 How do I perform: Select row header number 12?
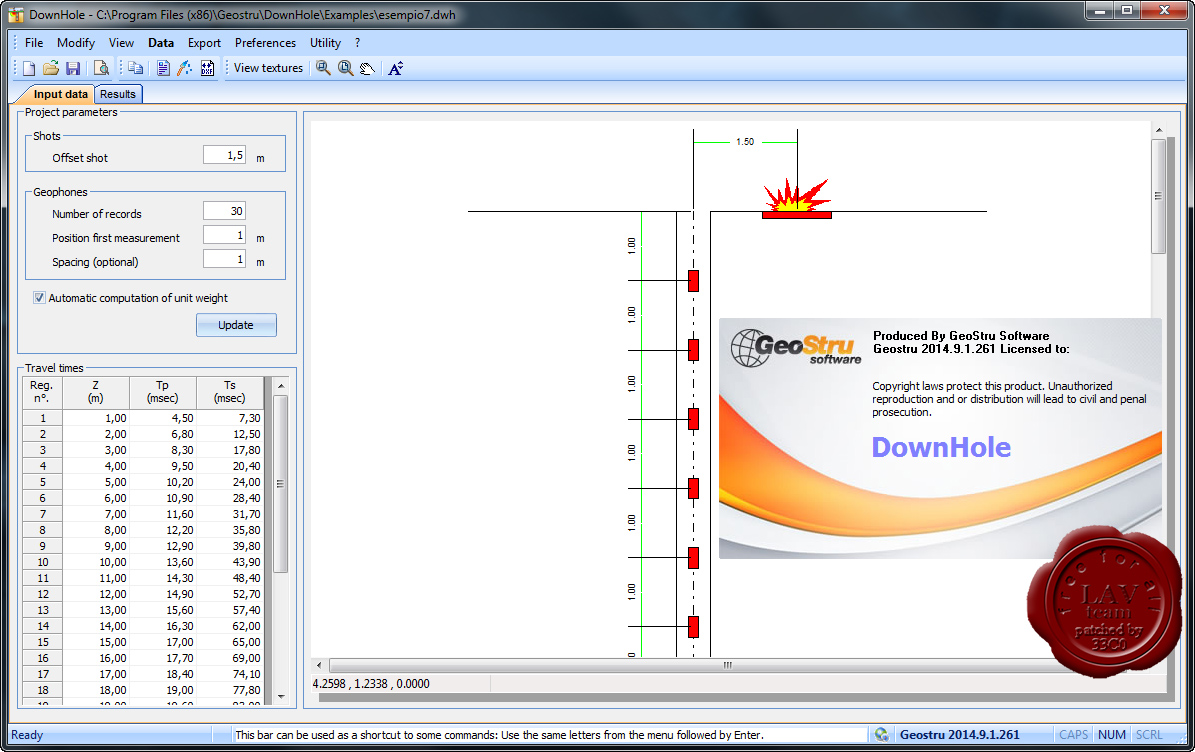43,594
